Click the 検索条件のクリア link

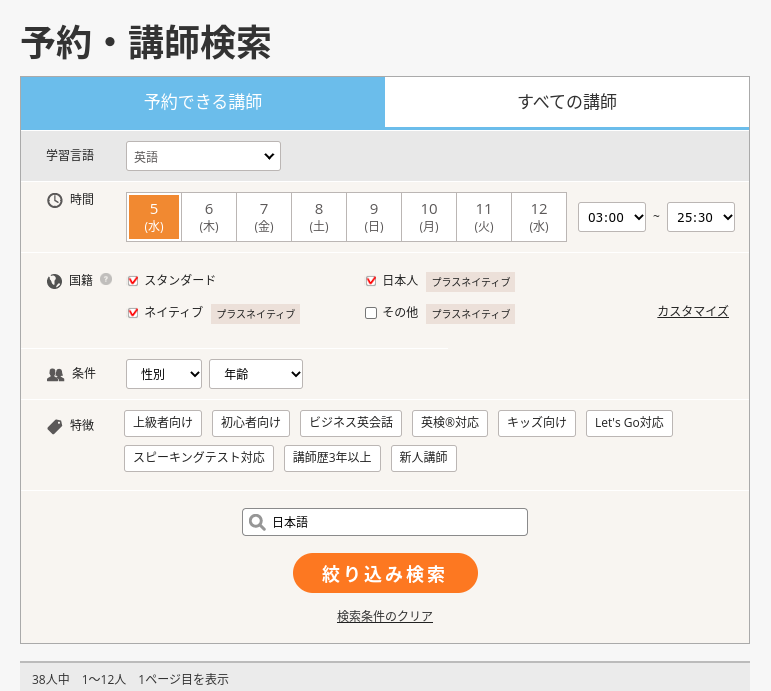[385, 616]
